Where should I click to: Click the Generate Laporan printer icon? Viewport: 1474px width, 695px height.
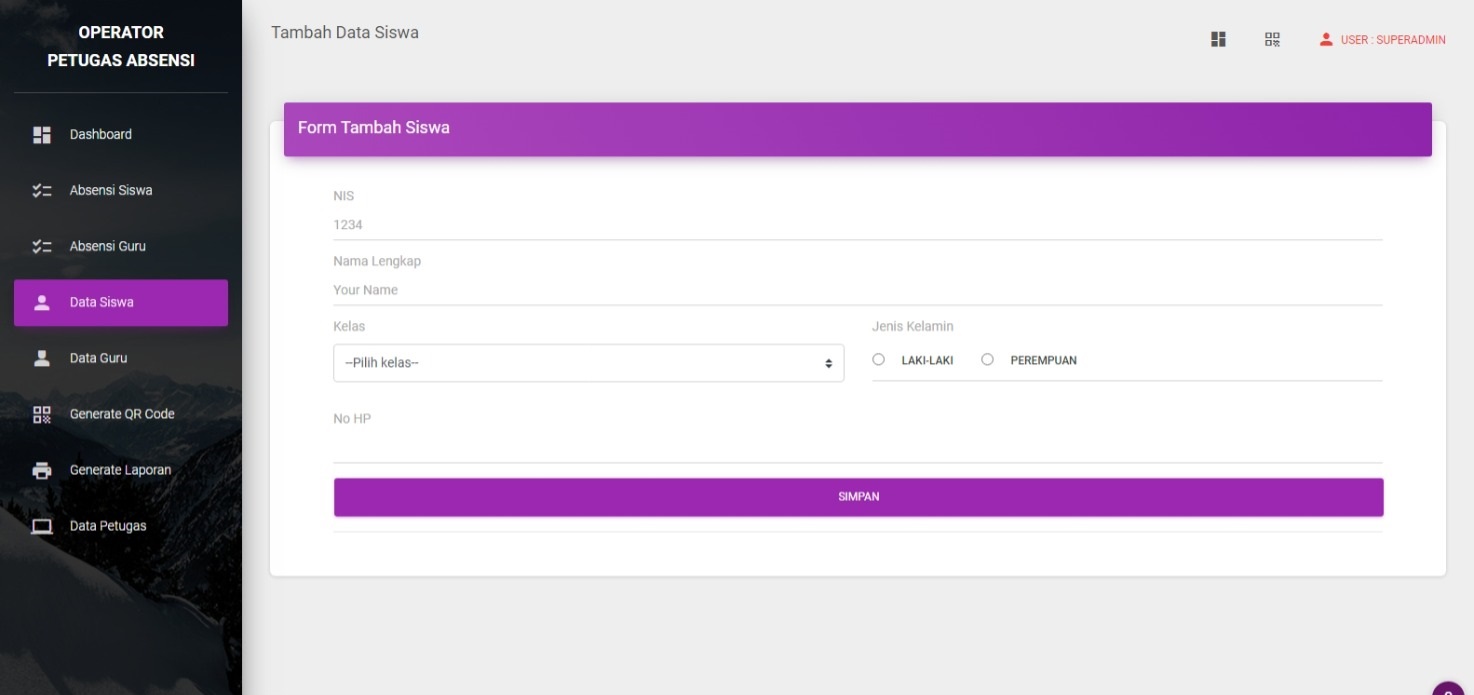[42, 471]
